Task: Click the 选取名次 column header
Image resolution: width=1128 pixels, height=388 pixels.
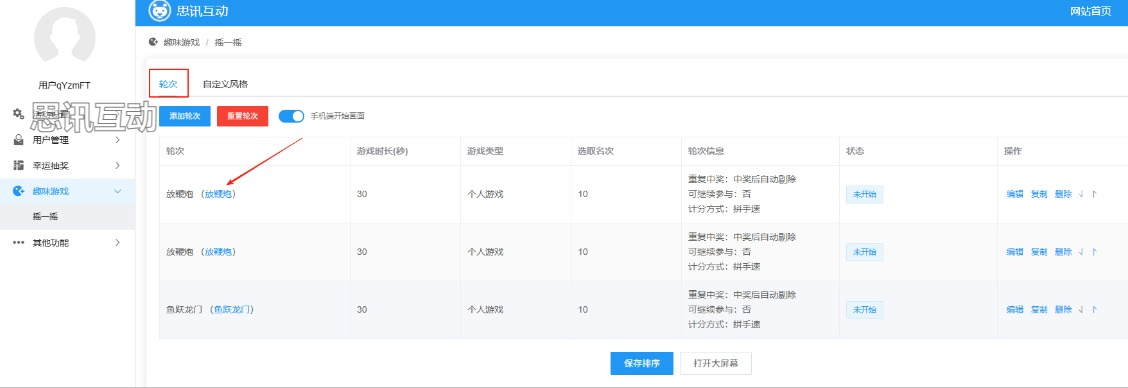Action: point(595,152)
